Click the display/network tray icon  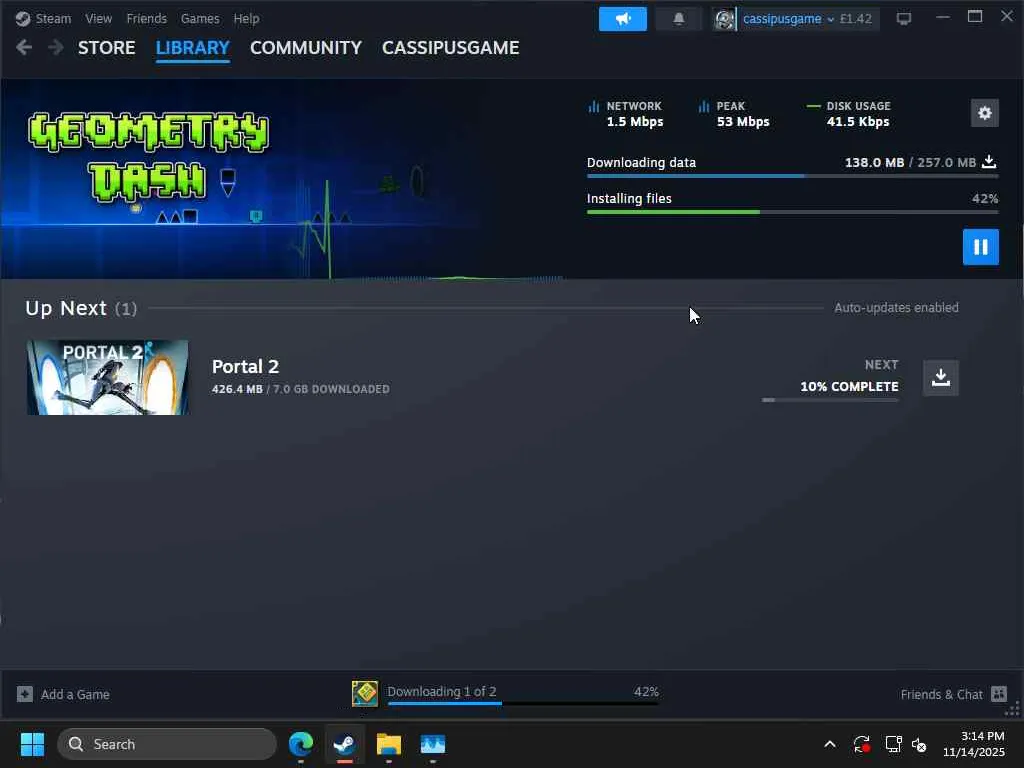(x=893, y=744)
